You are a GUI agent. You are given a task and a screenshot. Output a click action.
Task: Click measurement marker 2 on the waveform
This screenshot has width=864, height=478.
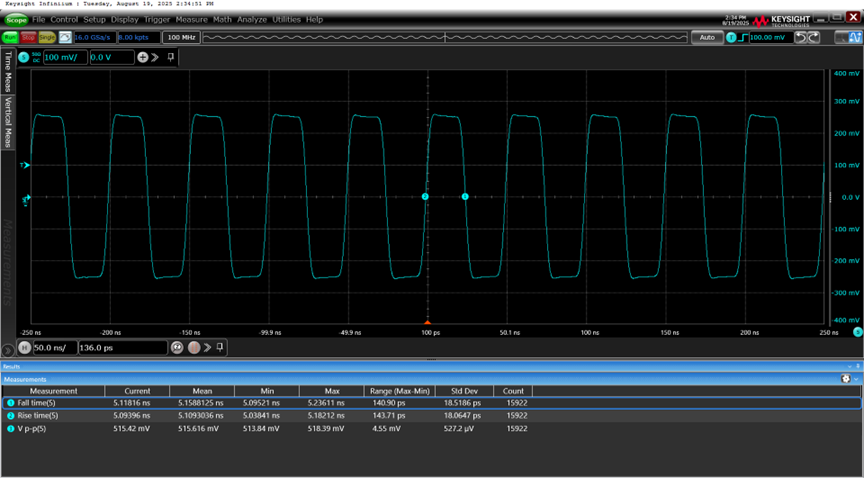[x=425, y=196]
